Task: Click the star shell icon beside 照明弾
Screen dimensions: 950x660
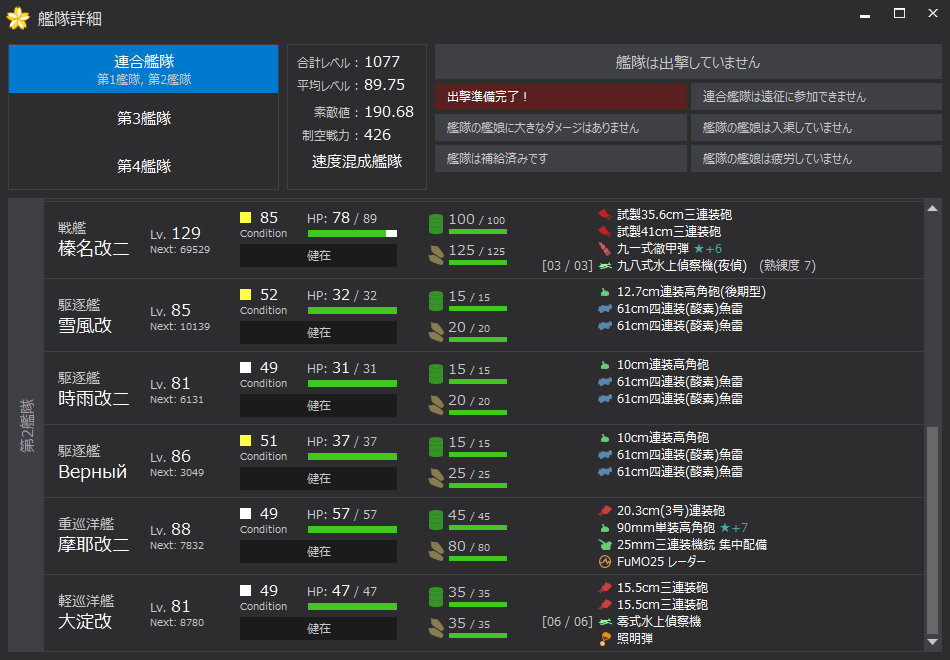Action: click(x=604, y=639)
